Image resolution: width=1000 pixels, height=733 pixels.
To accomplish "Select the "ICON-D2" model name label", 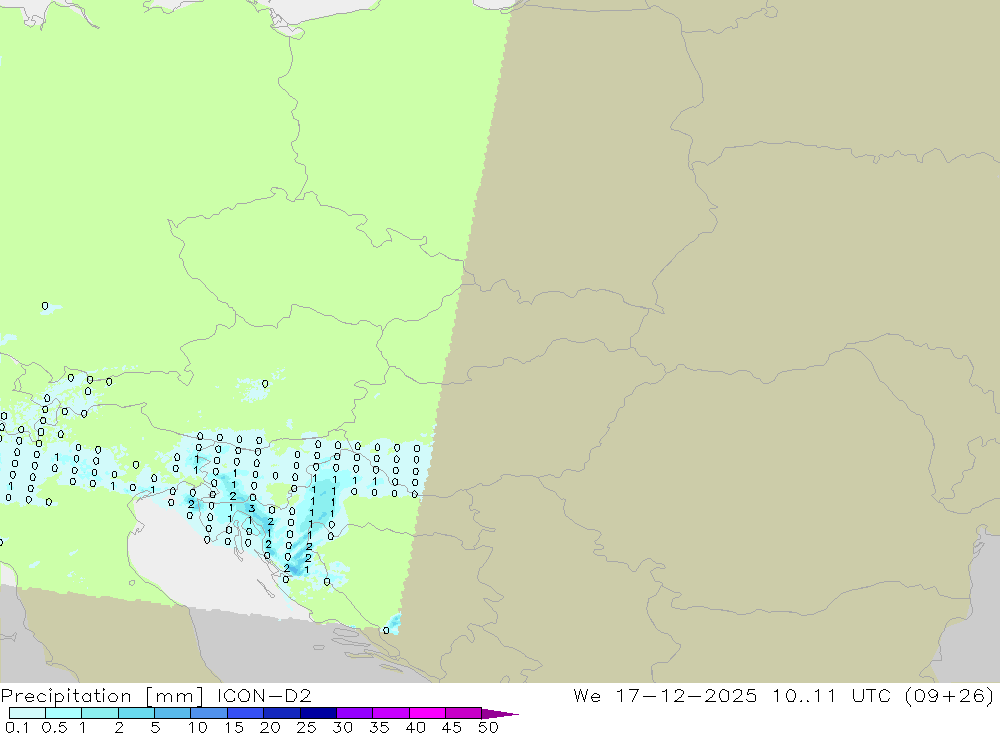I will [264, 695].
